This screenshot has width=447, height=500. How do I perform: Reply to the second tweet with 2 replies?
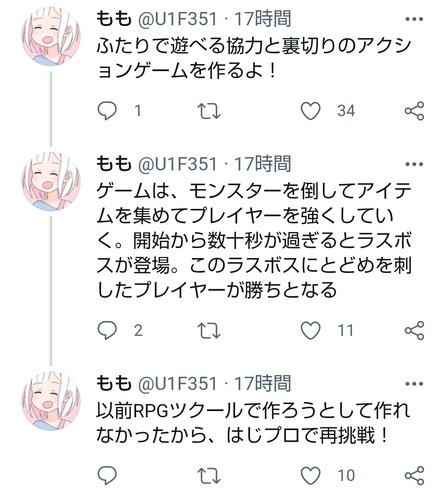107,330
